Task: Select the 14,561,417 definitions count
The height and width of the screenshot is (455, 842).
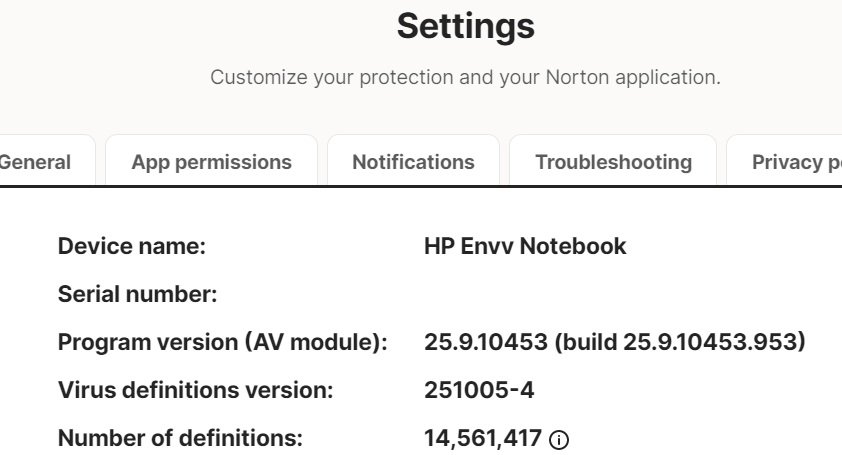Action: point(483,438)
